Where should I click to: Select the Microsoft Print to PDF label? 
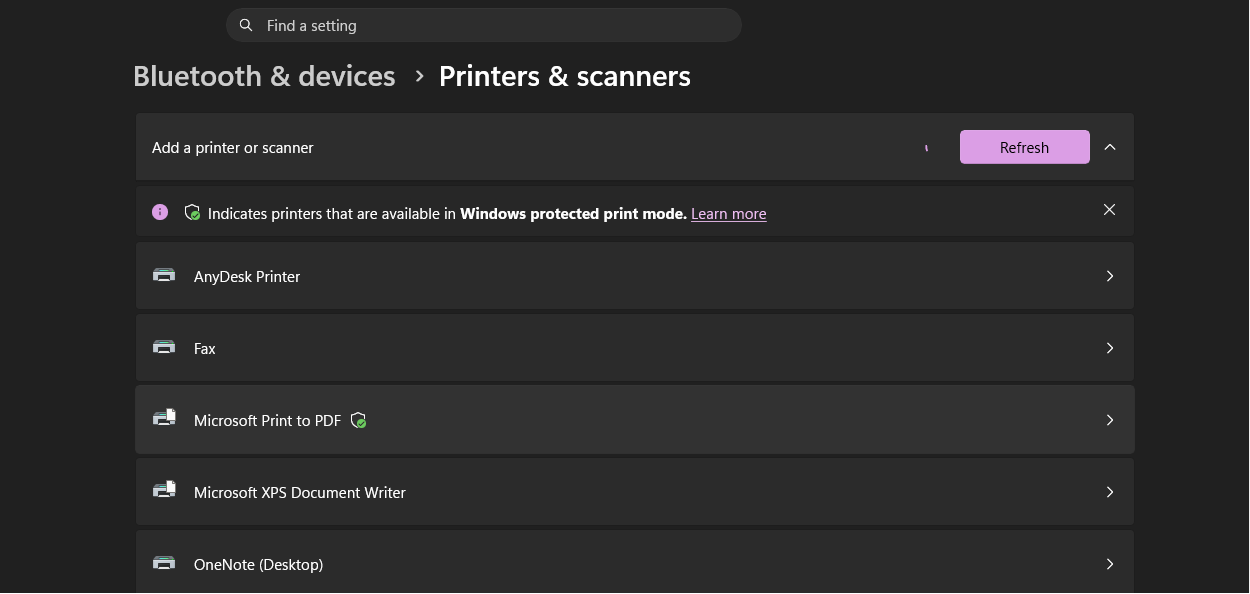(268, 421)
